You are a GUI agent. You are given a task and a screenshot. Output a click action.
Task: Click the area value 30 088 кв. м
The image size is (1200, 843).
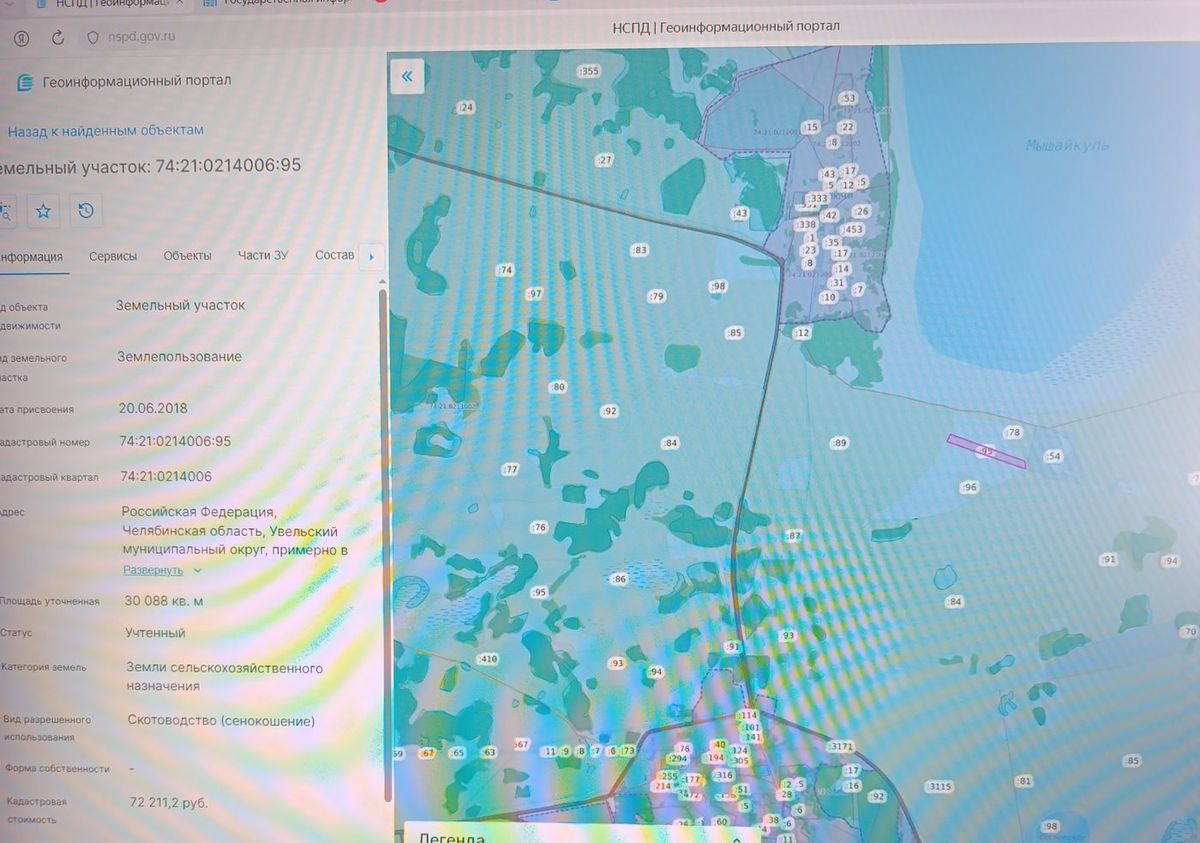[x=164, y=601]
